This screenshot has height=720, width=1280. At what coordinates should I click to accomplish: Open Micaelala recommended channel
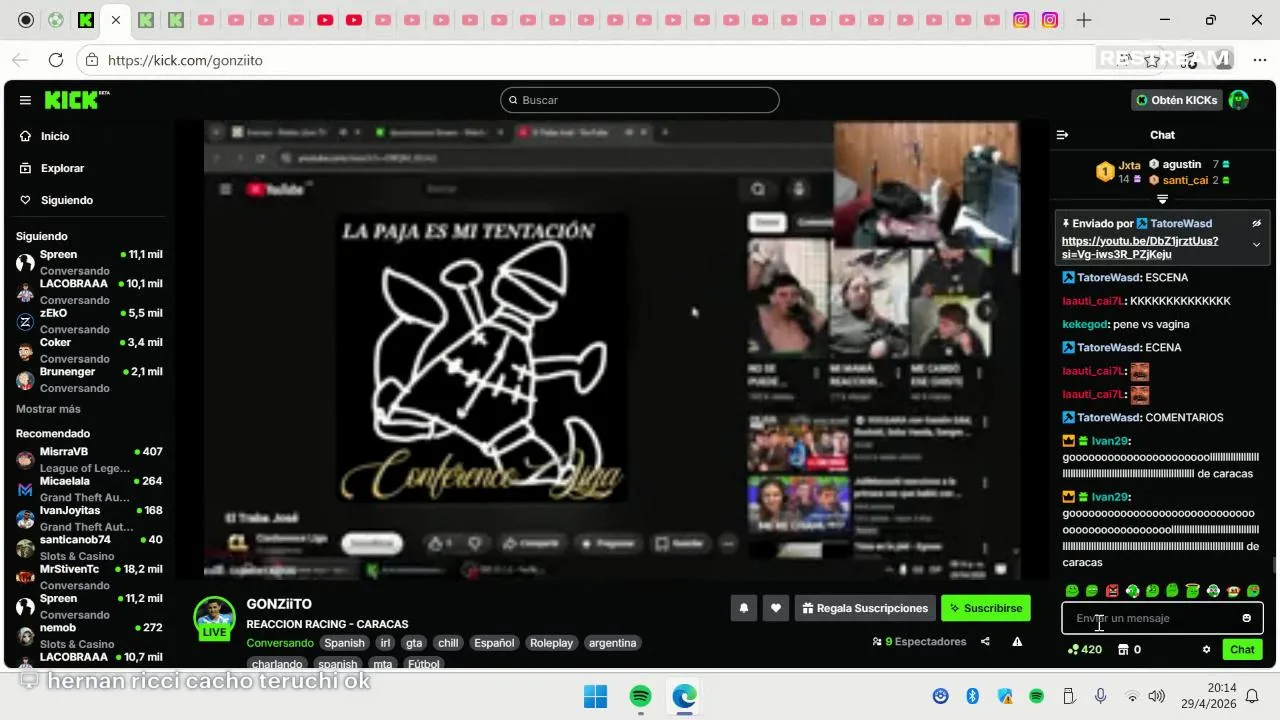coord(89,489)
